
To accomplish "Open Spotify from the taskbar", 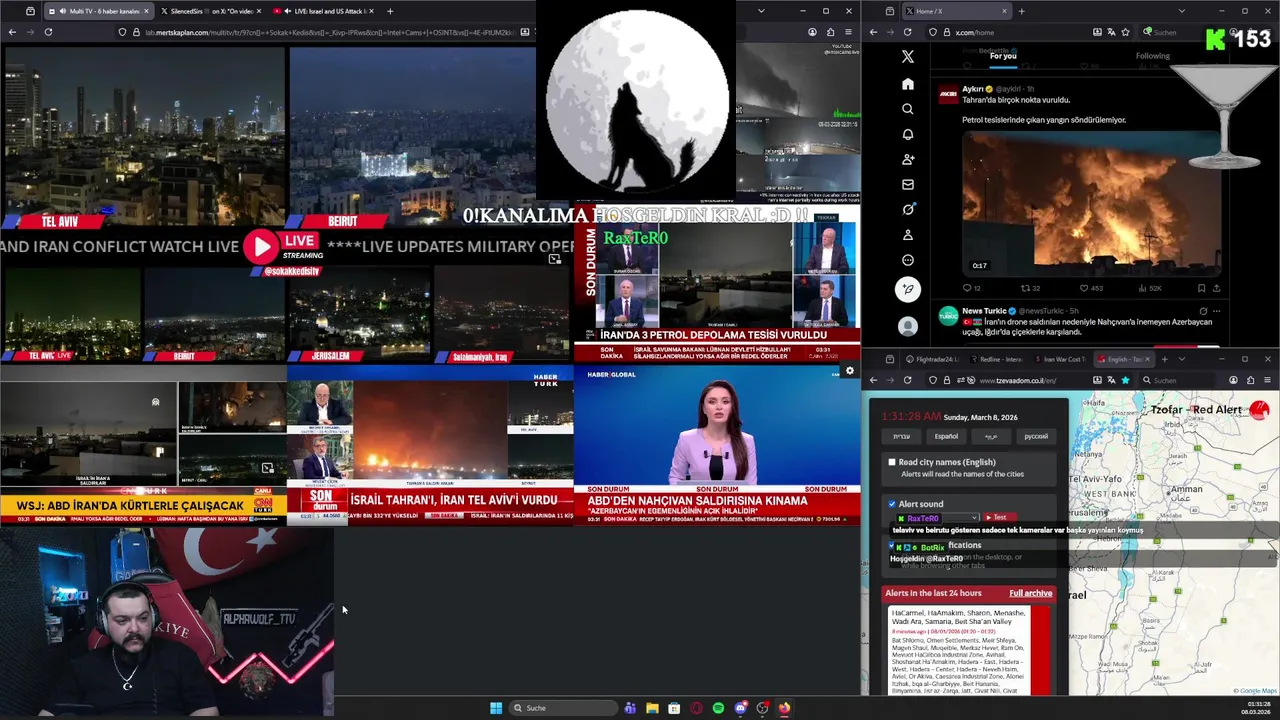I will (x=718, y=708).
